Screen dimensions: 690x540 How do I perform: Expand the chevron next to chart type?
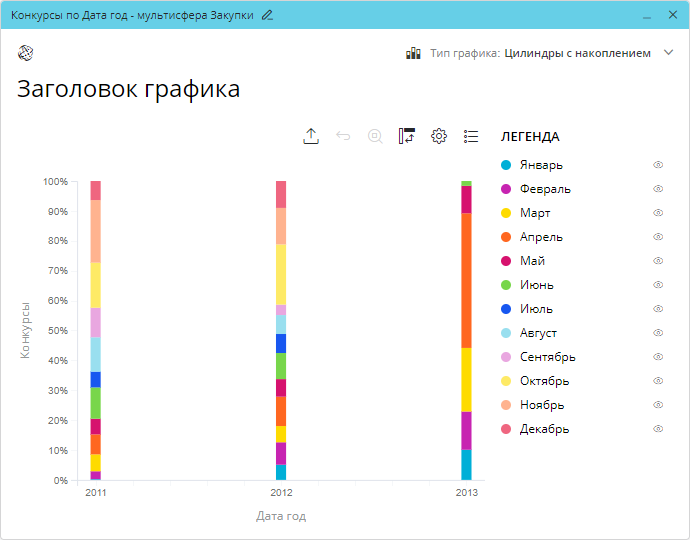[669, 53]
